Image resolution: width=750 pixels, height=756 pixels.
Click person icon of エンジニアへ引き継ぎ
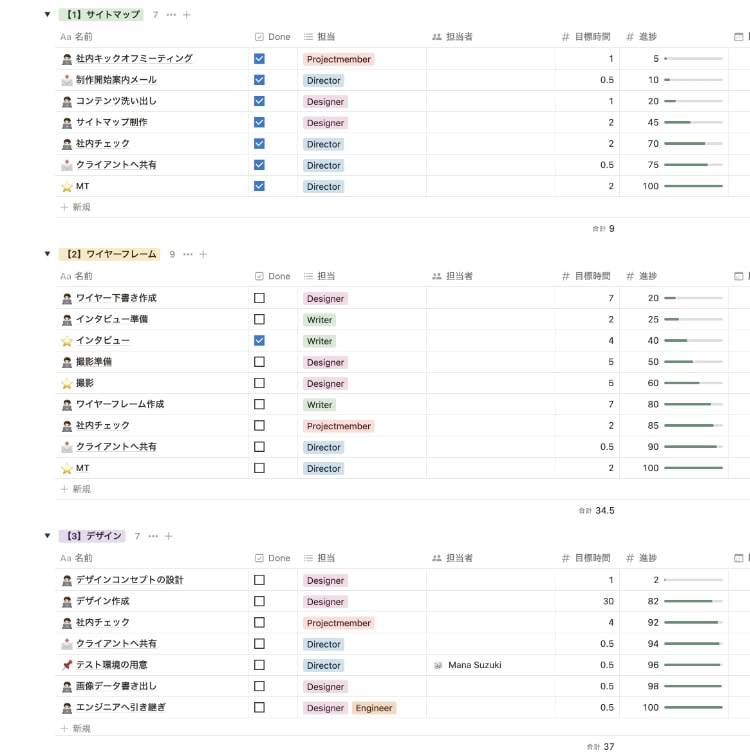click(x=67, y=708)
